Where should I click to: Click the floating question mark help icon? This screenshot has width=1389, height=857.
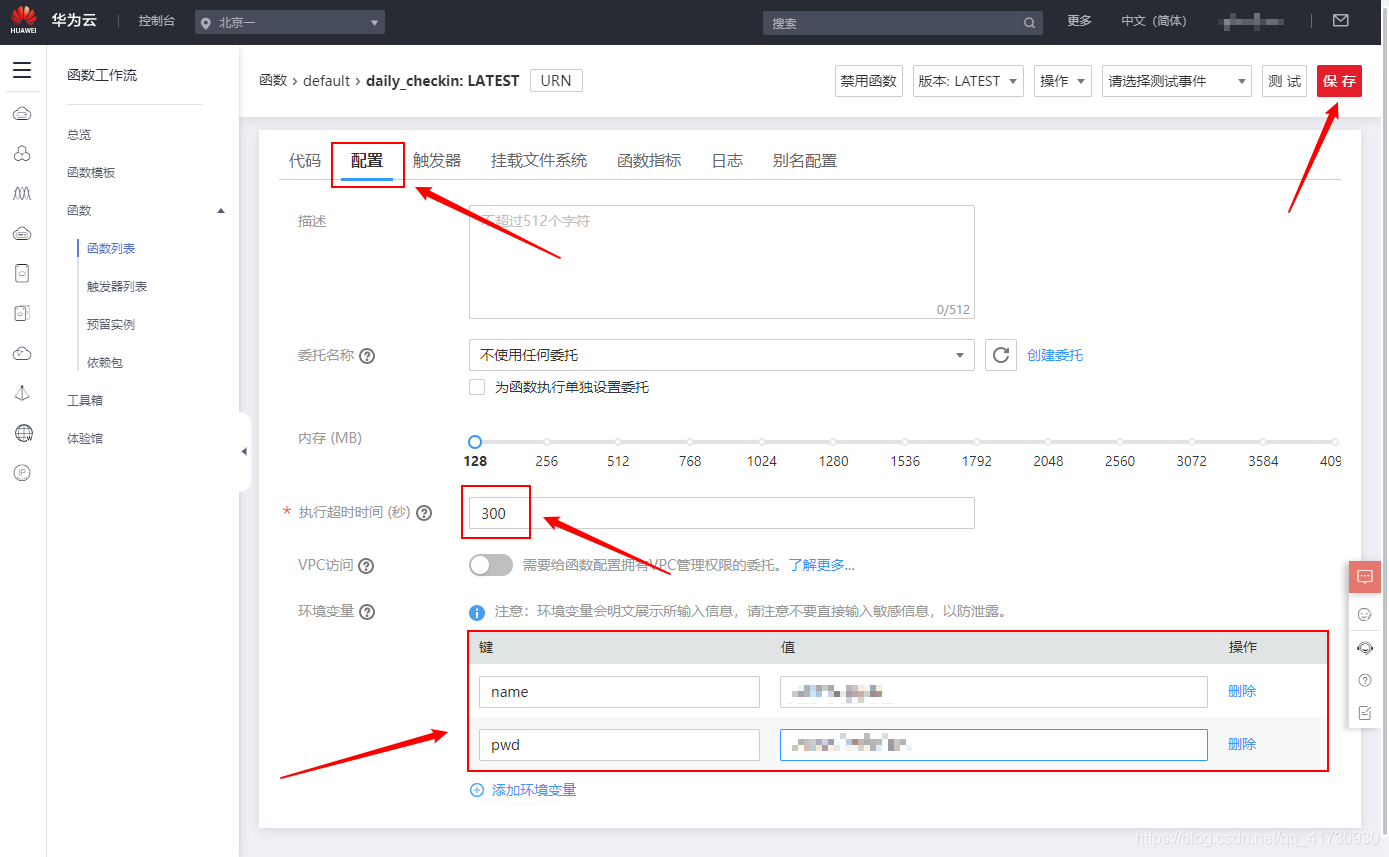[1365, 680]
